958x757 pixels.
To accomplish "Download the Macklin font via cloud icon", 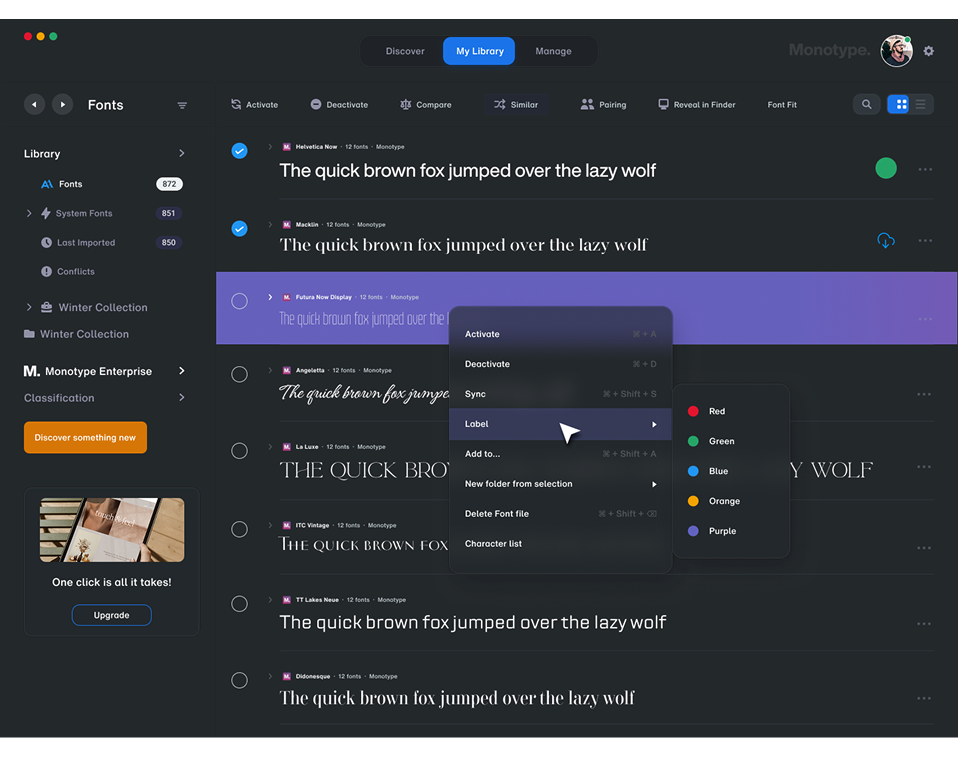I will 885,240.
